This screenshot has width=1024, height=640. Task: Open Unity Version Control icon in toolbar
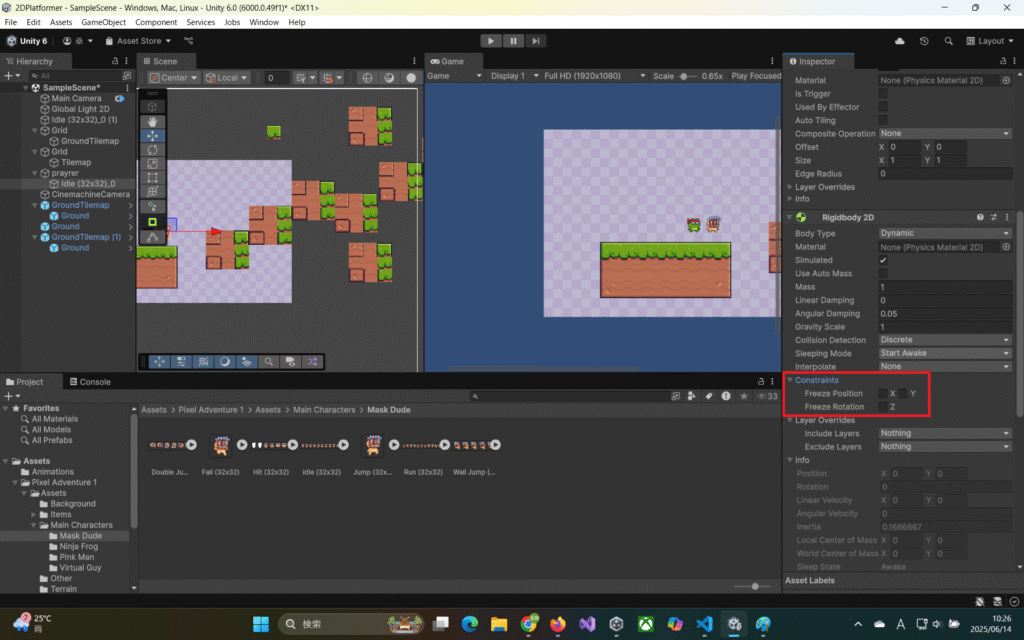189,40
